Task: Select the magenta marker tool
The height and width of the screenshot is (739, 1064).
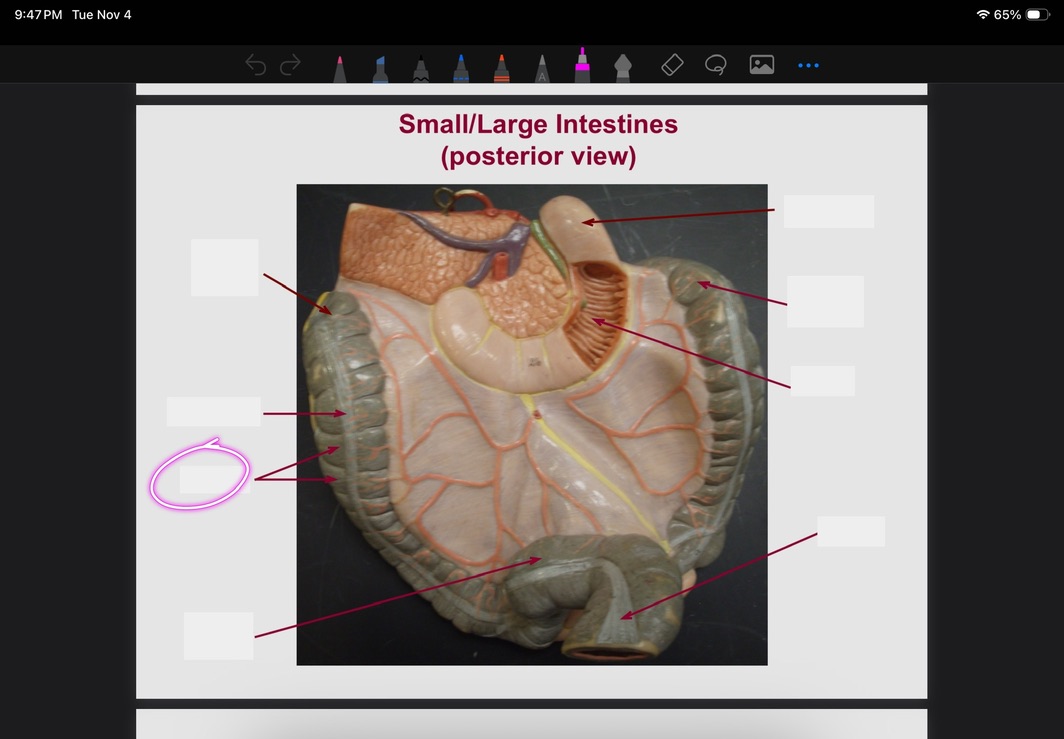Action: [582, 64]
